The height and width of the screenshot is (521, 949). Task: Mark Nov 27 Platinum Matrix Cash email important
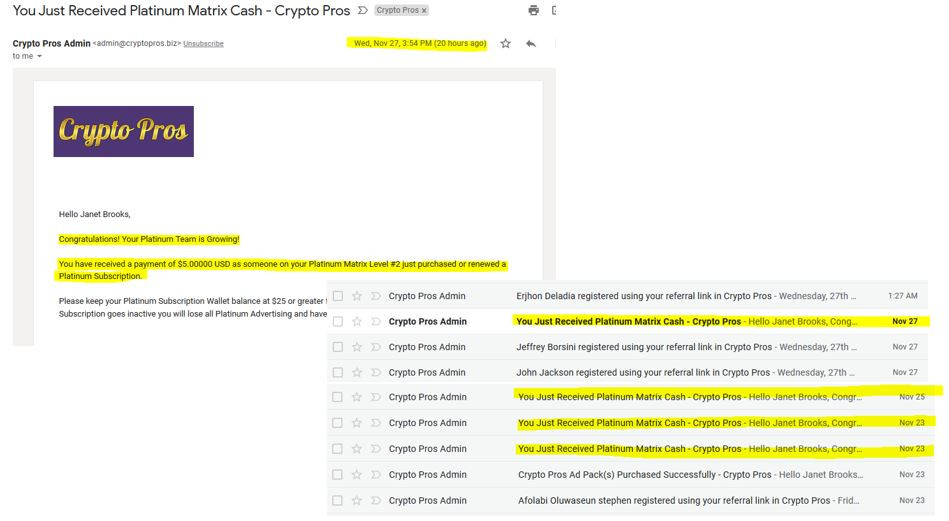(x=376, y=321)
